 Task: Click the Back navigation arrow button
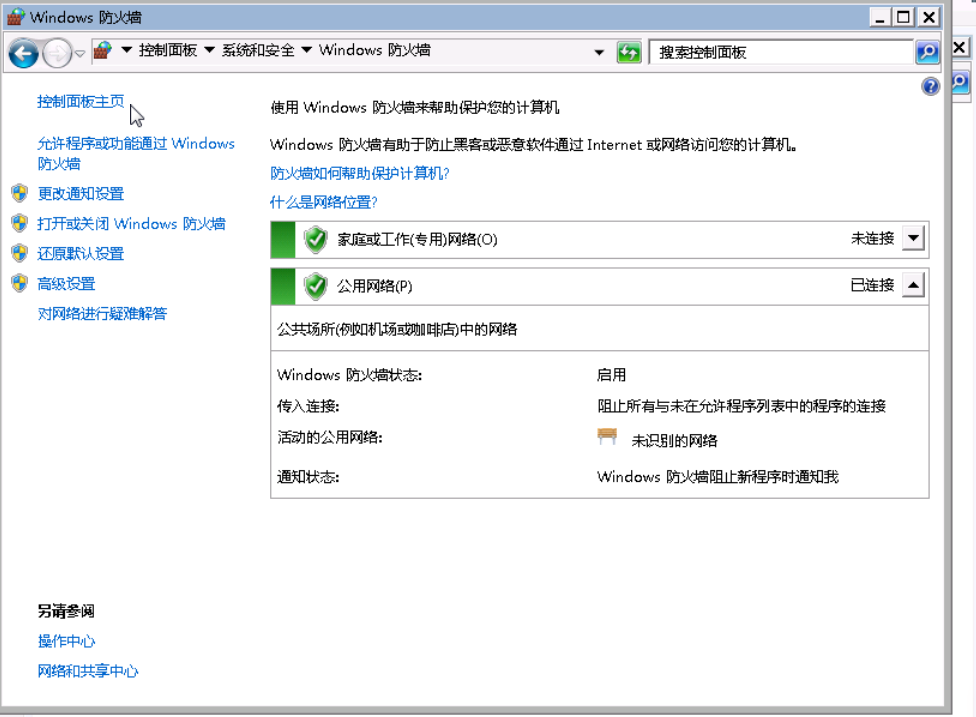(24, 54)
